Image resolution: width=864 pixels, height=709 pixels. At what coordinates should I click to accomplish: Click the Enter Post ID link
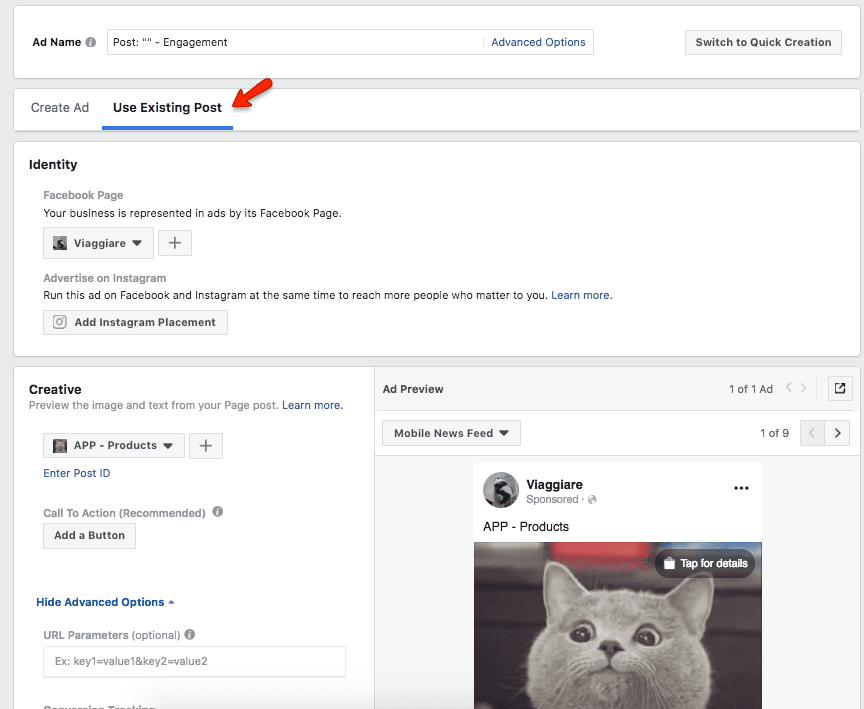click(77, 473)
